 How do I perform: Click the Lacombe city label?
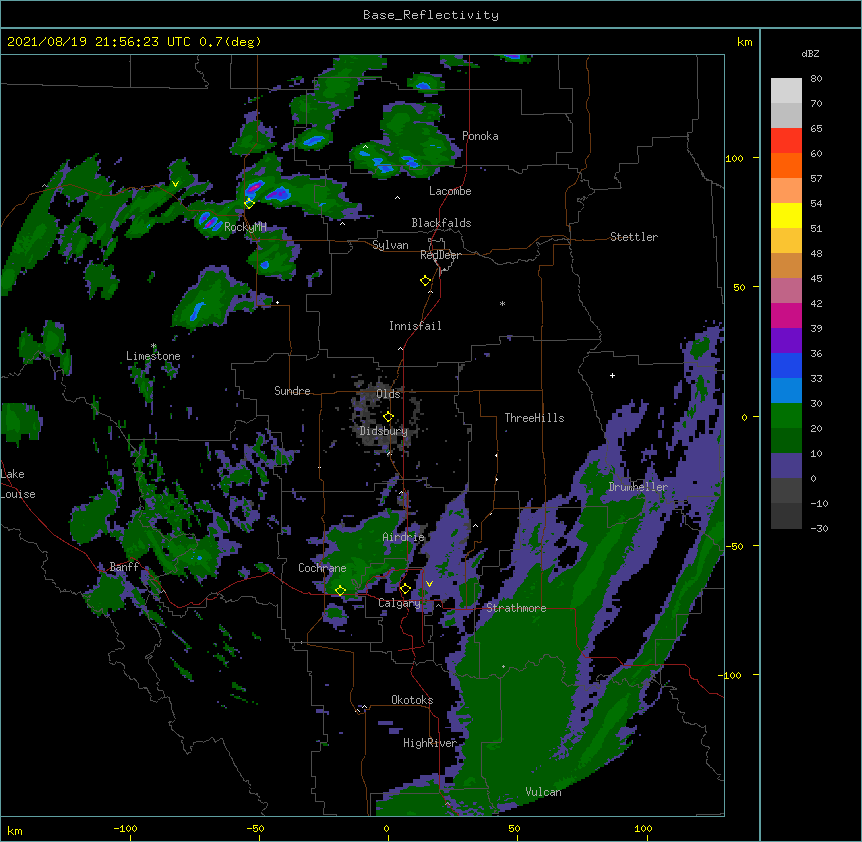point(450,191)
